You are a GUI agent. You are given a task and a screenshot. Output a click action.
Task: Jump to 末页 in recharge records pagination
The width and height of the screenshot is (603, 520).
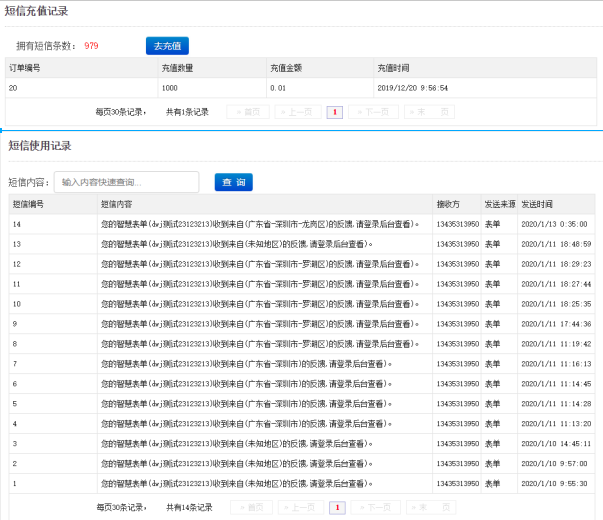[429, 112]
